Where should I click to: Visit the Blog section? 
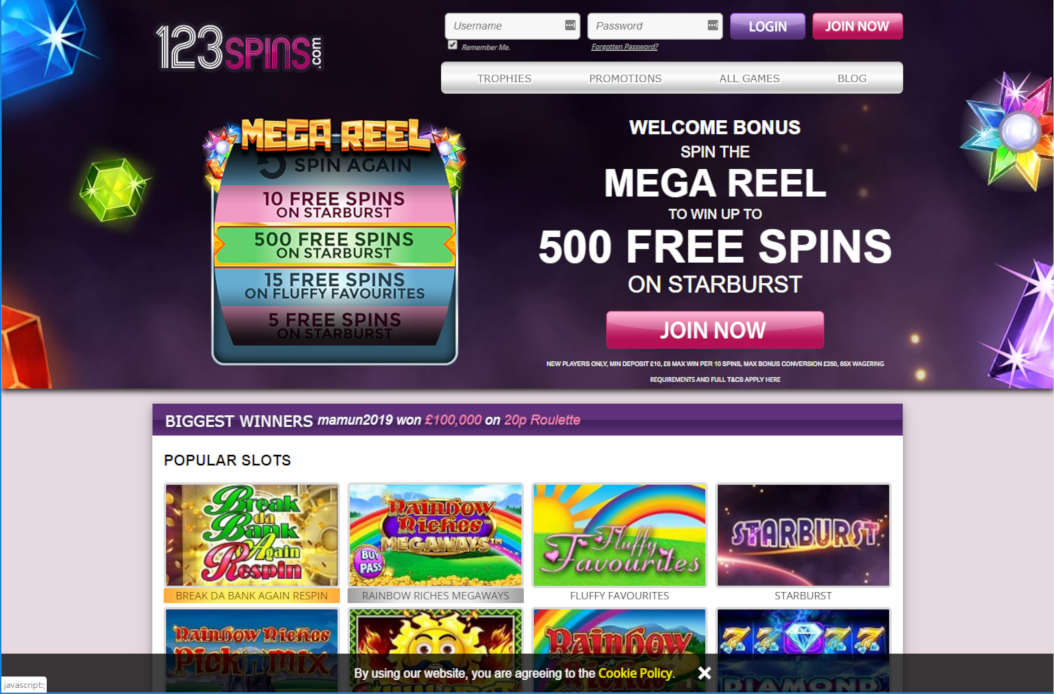pos(852,79)
